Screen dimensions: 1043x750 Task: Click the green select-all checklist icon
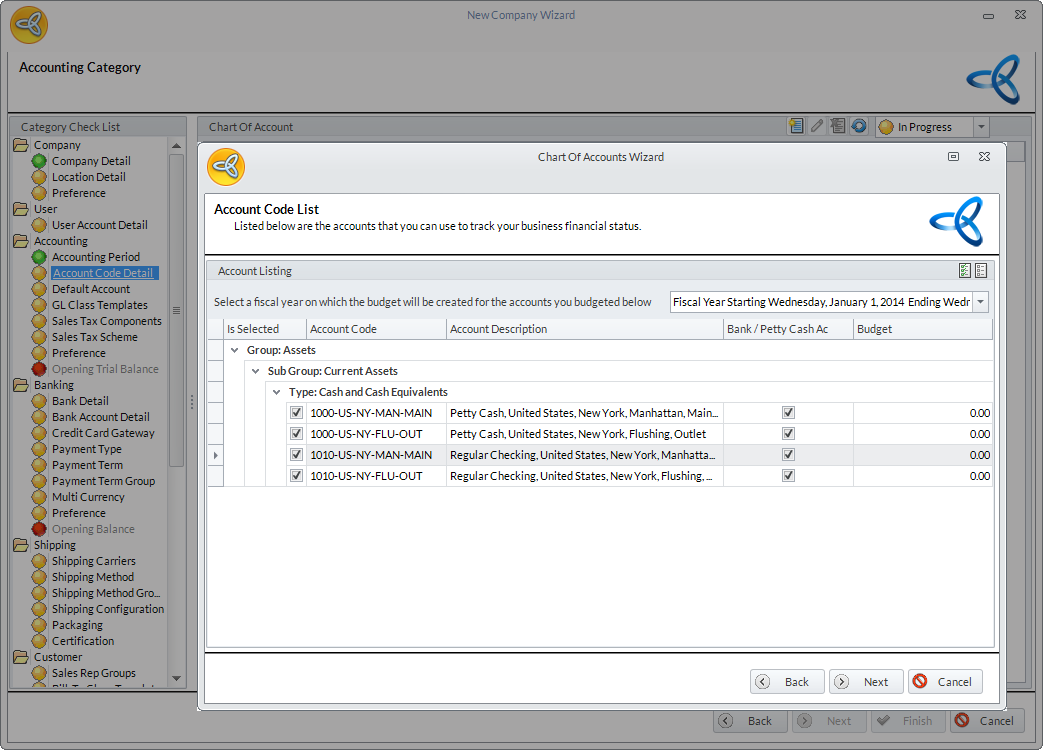point(964,271)
